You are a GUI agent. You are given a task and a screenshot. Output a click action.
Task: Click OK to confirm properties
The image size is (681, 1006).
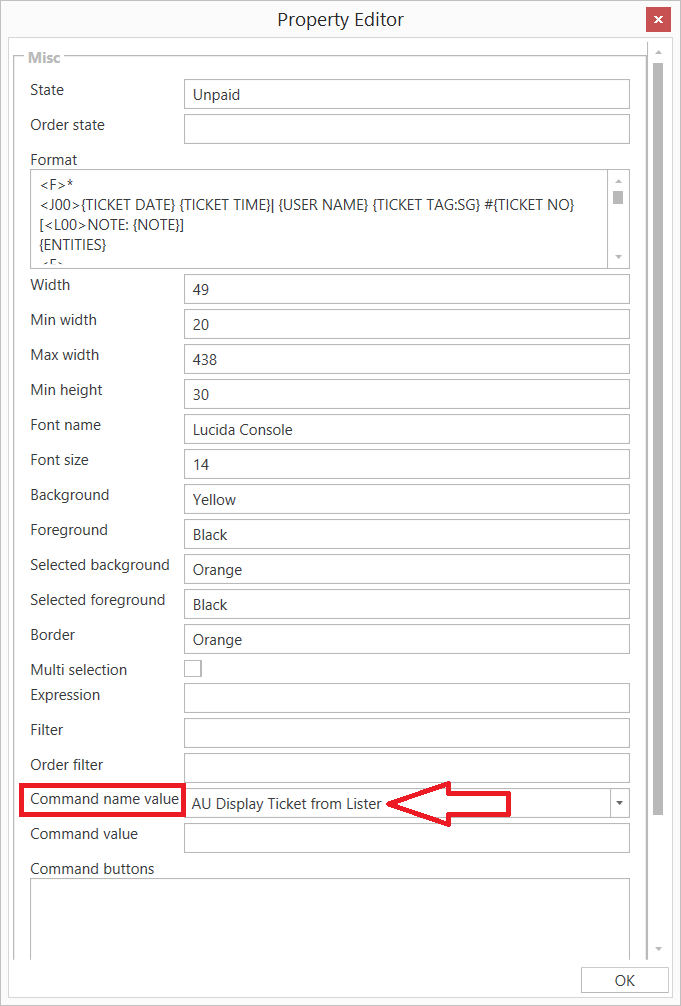click(624, 981)
